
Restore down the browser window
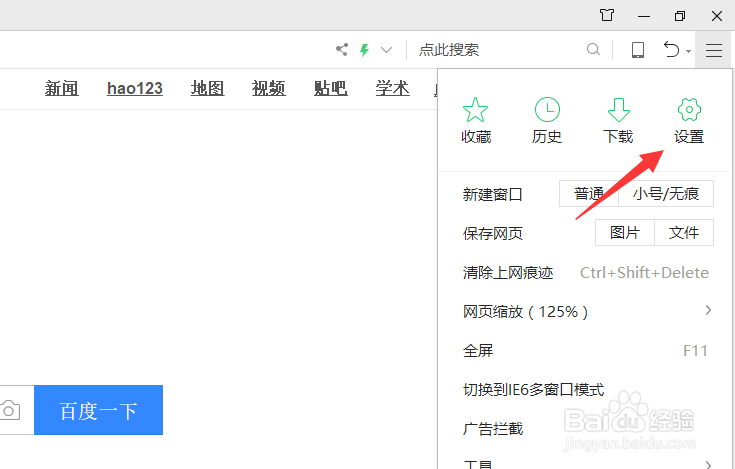[680, 16]
